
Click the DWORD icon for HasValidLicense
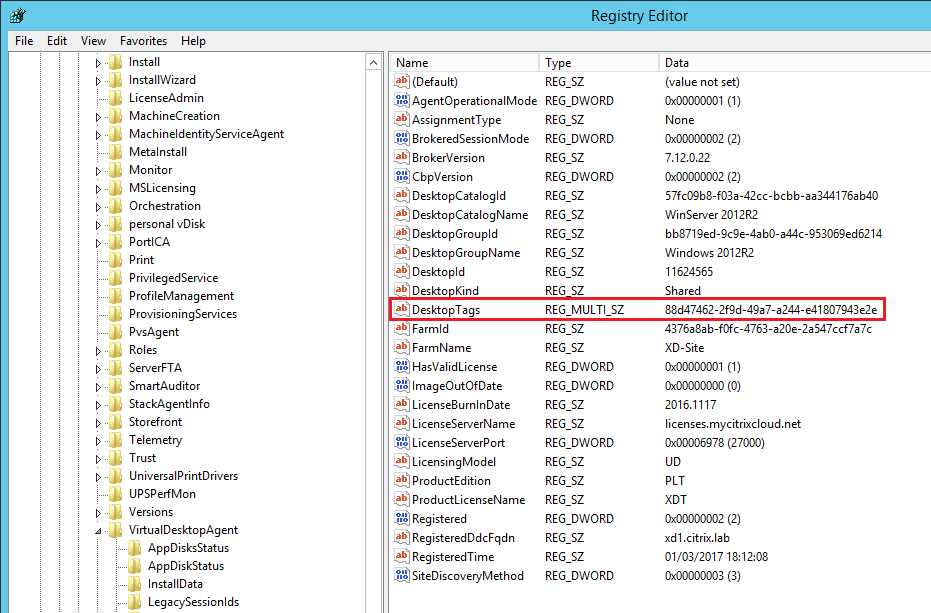pos(402,366)
